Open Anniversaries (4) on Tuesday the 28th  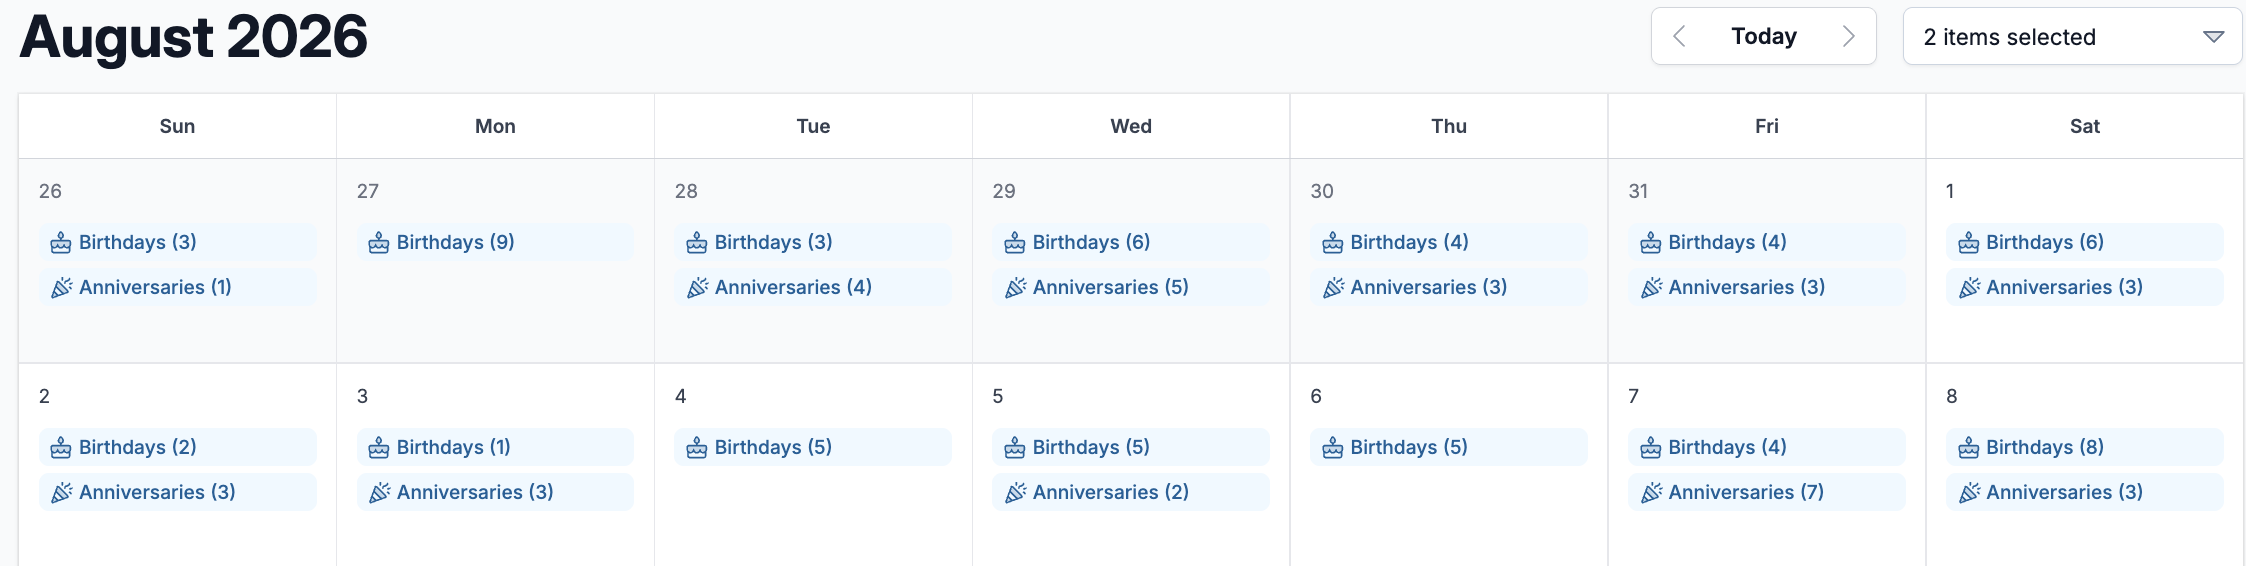[x=813, y=287]
